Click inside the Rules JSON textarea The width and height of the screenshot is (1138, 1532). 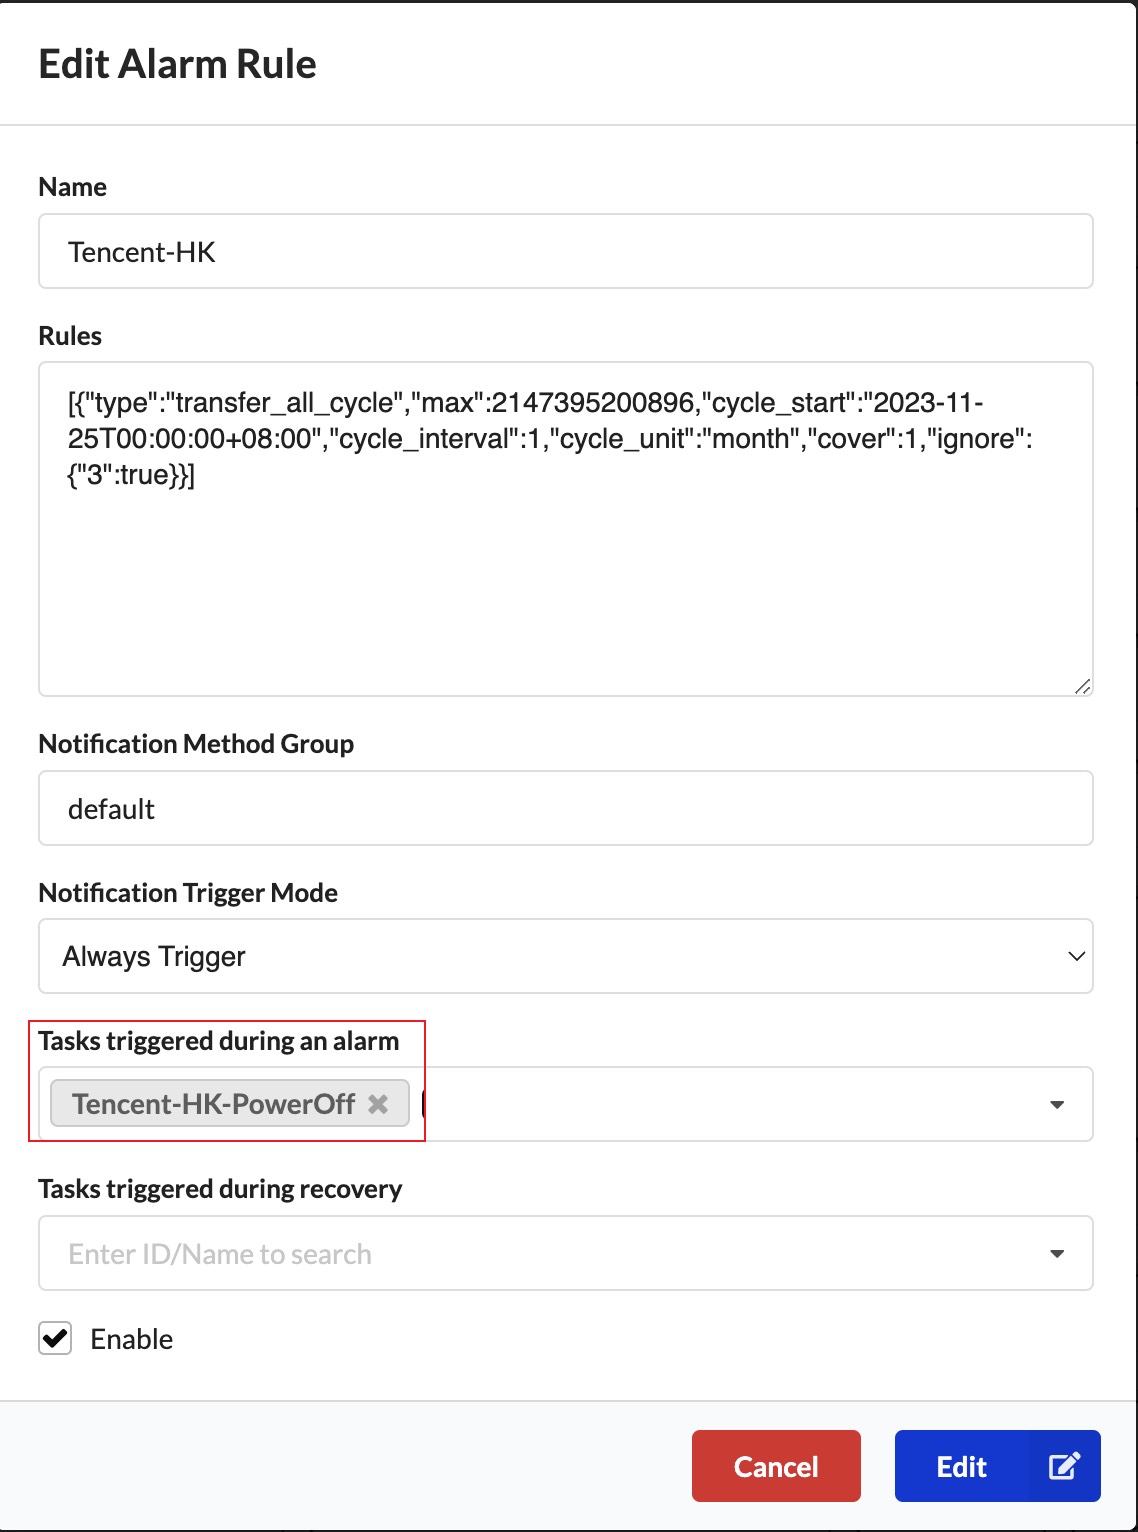pos(565,580)
